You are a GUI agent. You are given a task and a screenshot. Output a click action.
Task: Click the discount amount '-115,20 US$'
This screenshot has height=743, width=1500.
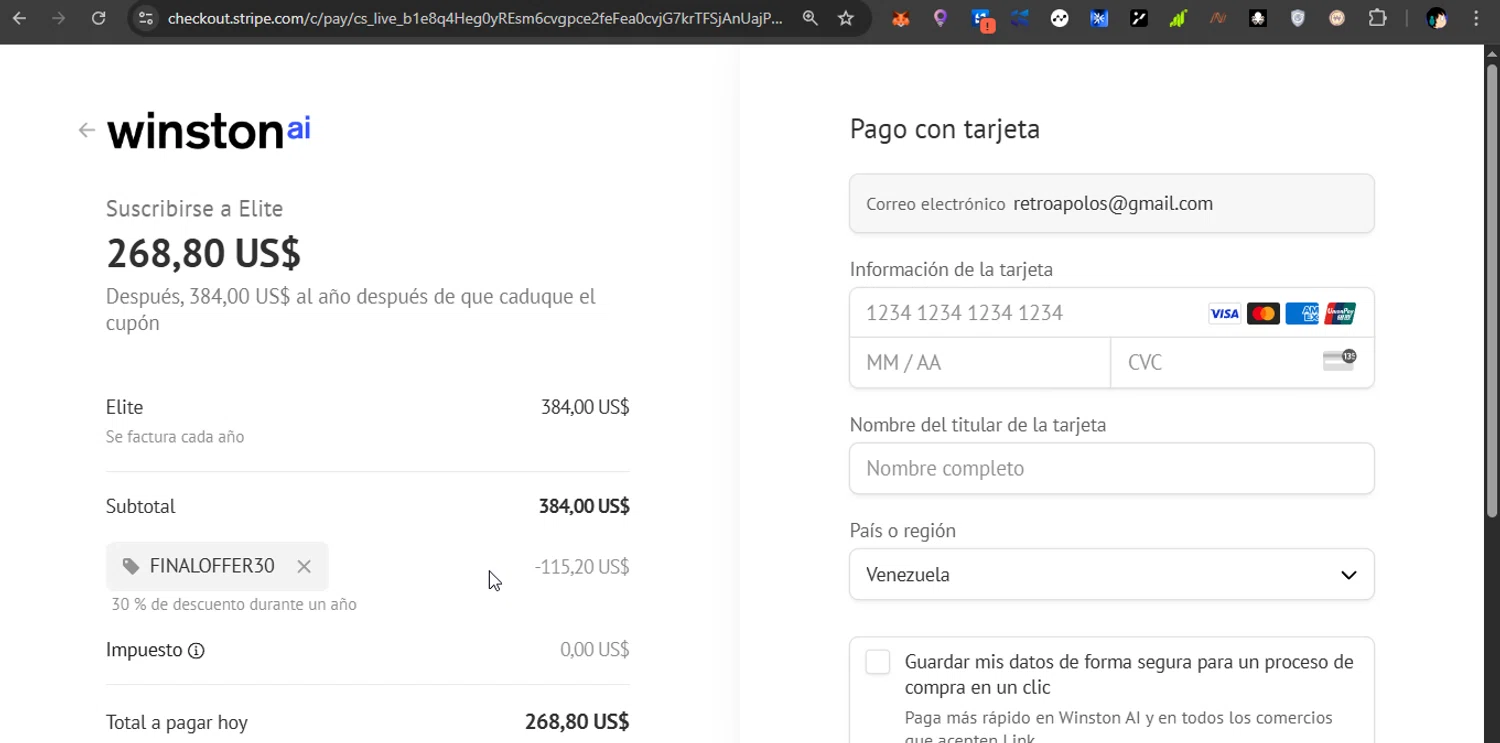coord(582,567)
